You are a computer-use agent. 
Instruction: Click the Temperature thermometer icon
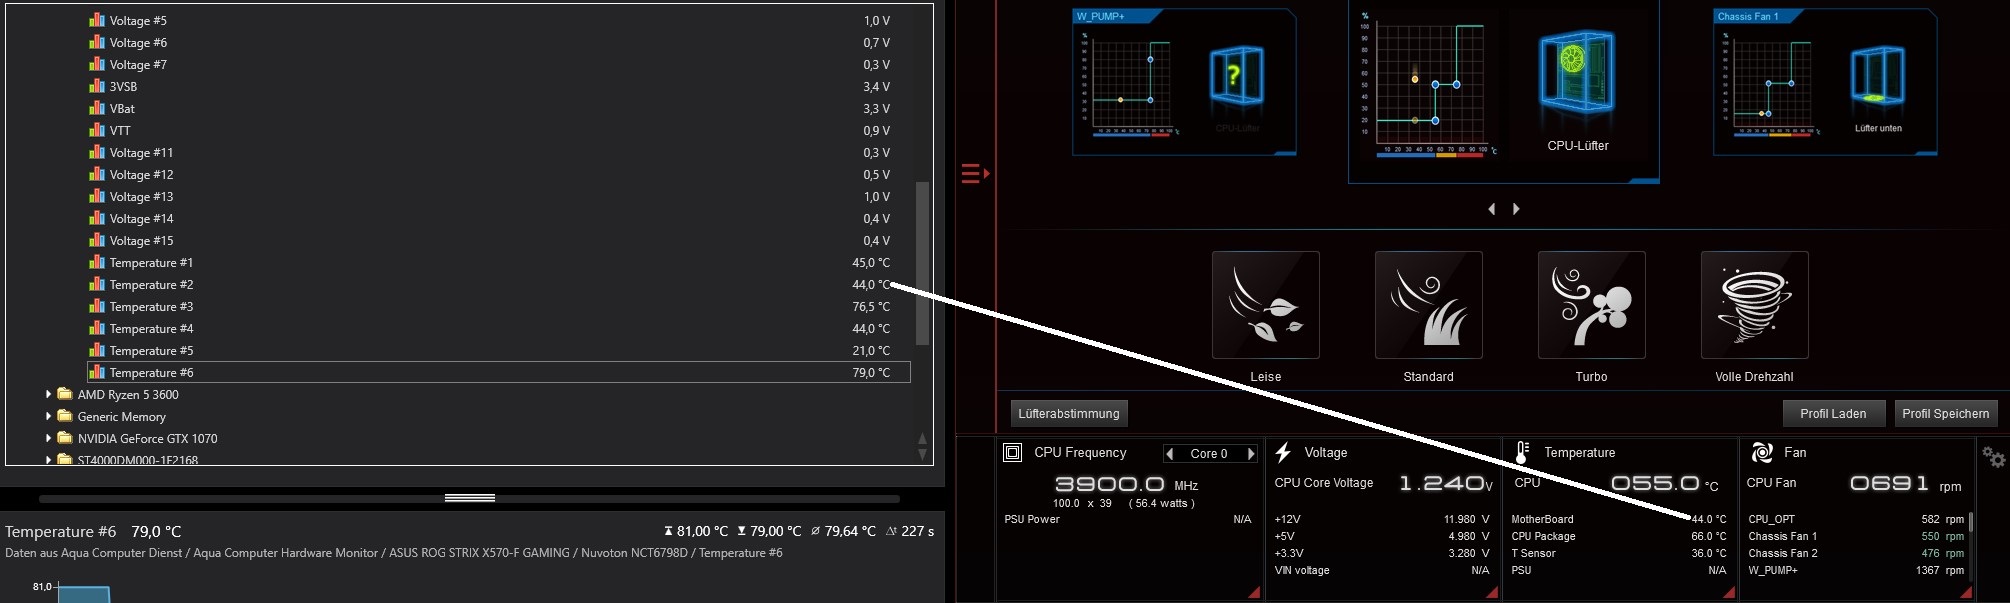[1522, 453]
